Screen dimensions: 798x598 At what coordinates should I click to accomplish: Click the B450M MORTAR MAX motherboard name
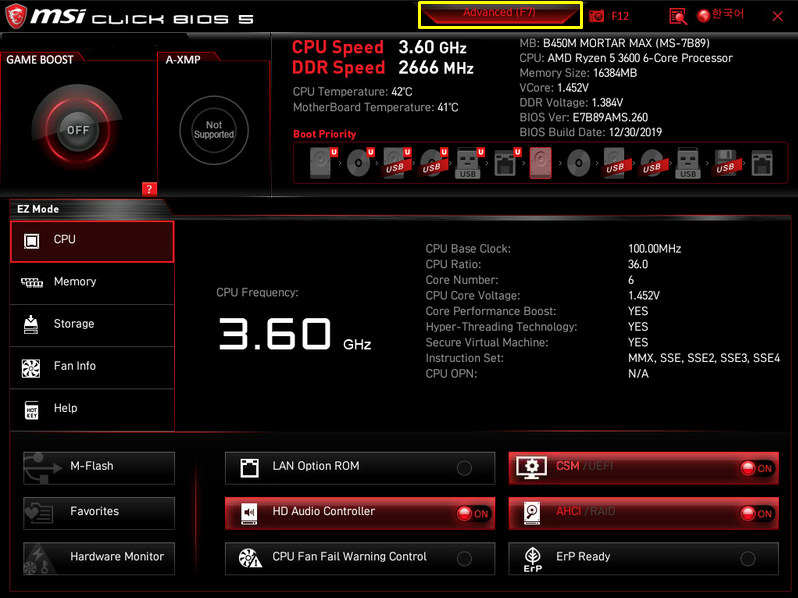click(626, 43)
